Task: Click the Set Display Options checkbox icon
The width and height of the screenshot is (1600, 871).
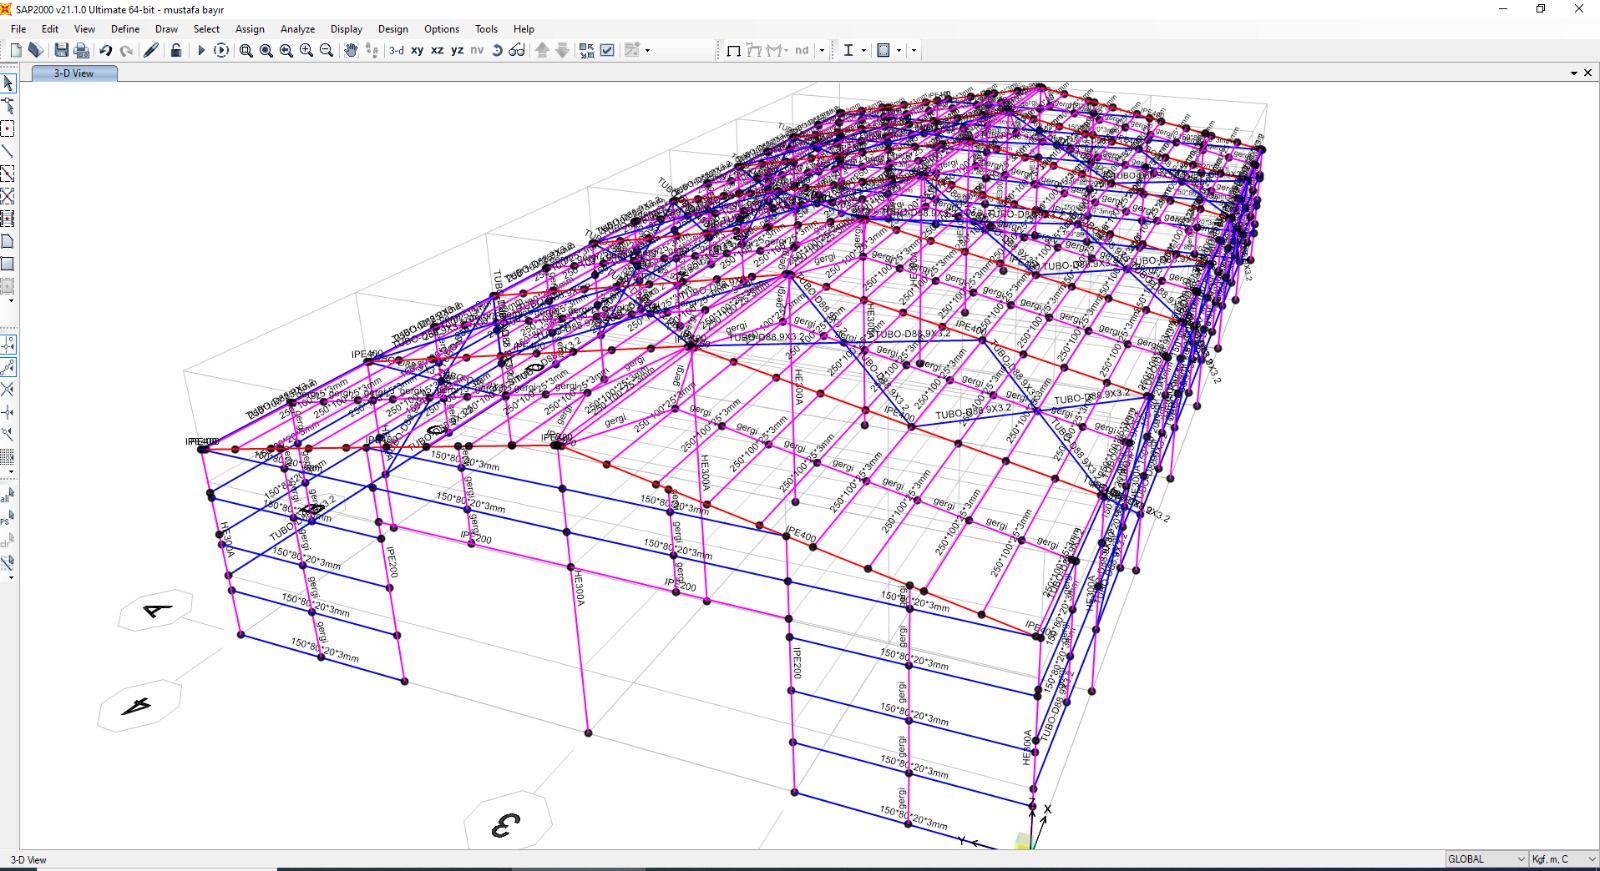Action: pyautogui.click(x=607, y=50)
